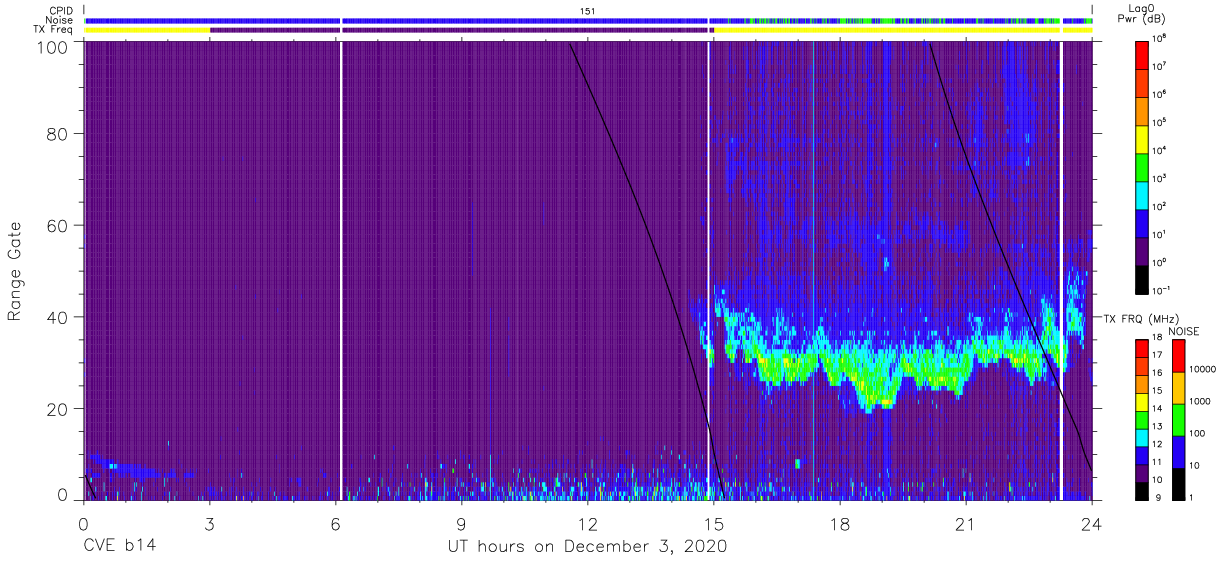Click 'UT hours on December 3, 2020' label
The image size is (1228, 567).
(587, 547)
